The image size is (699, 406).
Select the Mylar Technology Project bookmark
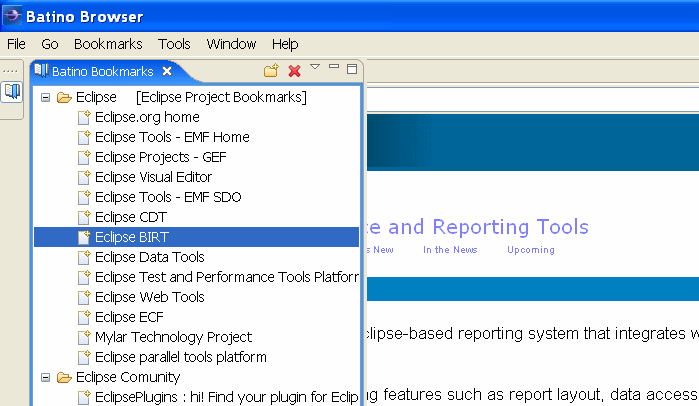click(x=173, y=337)
